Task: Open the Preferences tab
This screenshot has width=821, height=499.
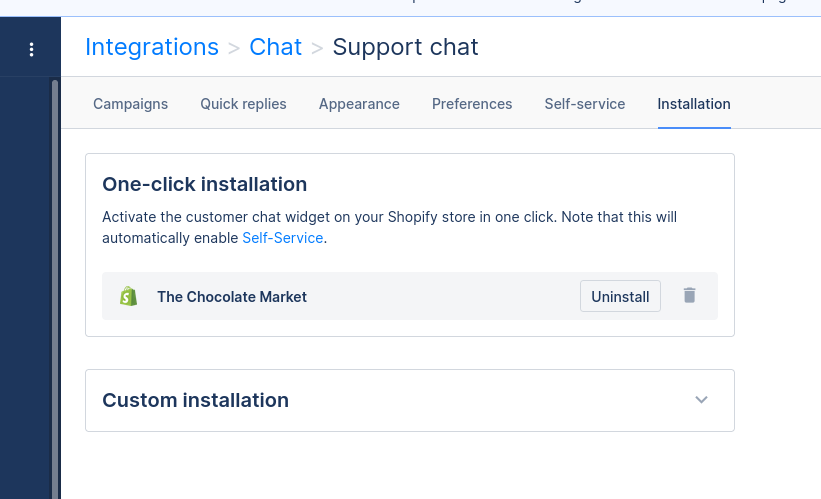Action: pos(472,104)
